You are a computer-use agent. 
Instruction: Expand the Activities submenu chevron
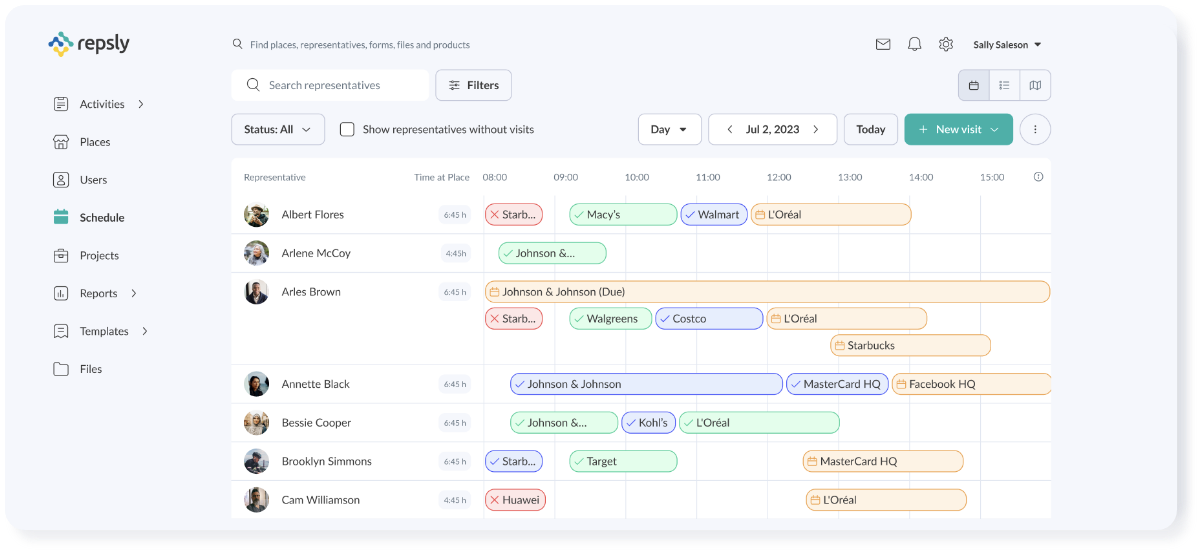tap(141, 104)
